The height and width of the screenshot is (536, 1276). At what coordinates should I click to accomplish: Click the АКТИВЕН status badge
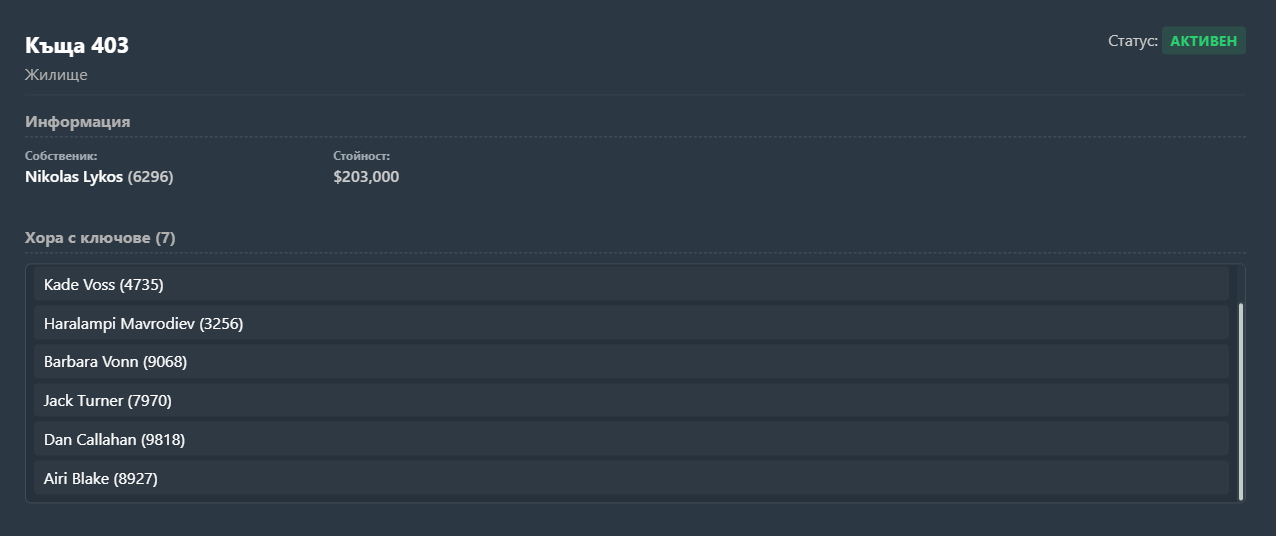(1203, 41)
